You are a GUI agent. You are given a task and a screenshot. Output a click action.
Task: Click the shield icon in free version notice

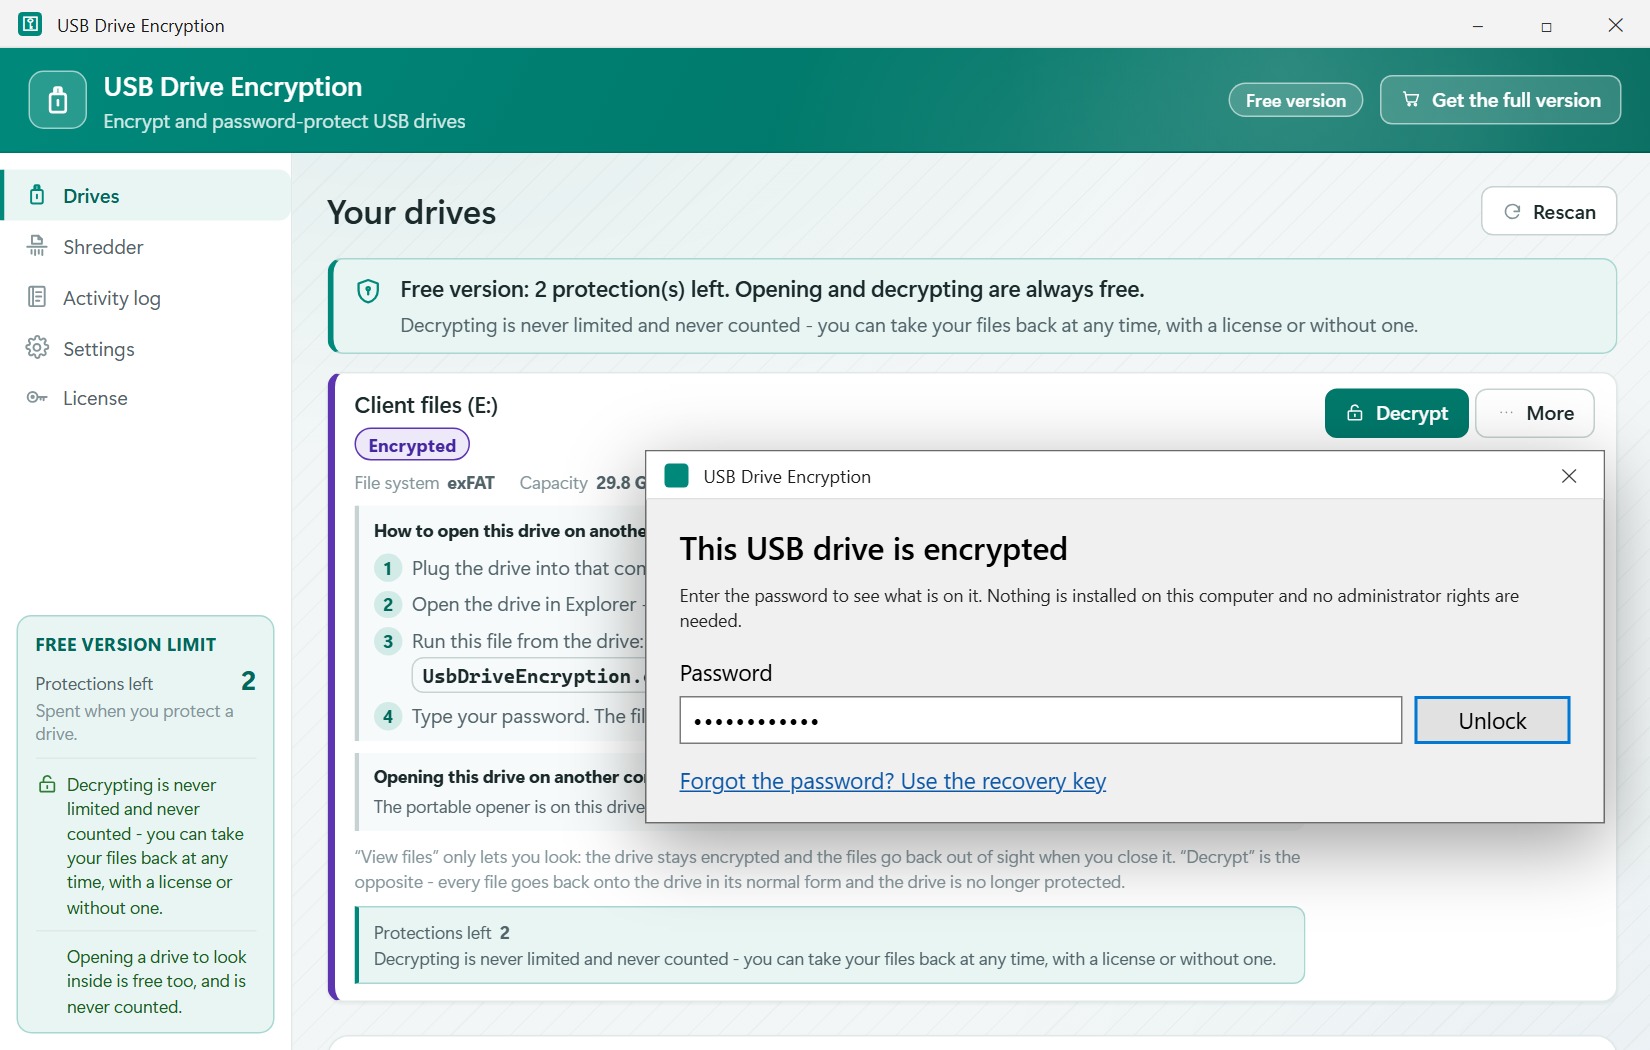(368, 291)
